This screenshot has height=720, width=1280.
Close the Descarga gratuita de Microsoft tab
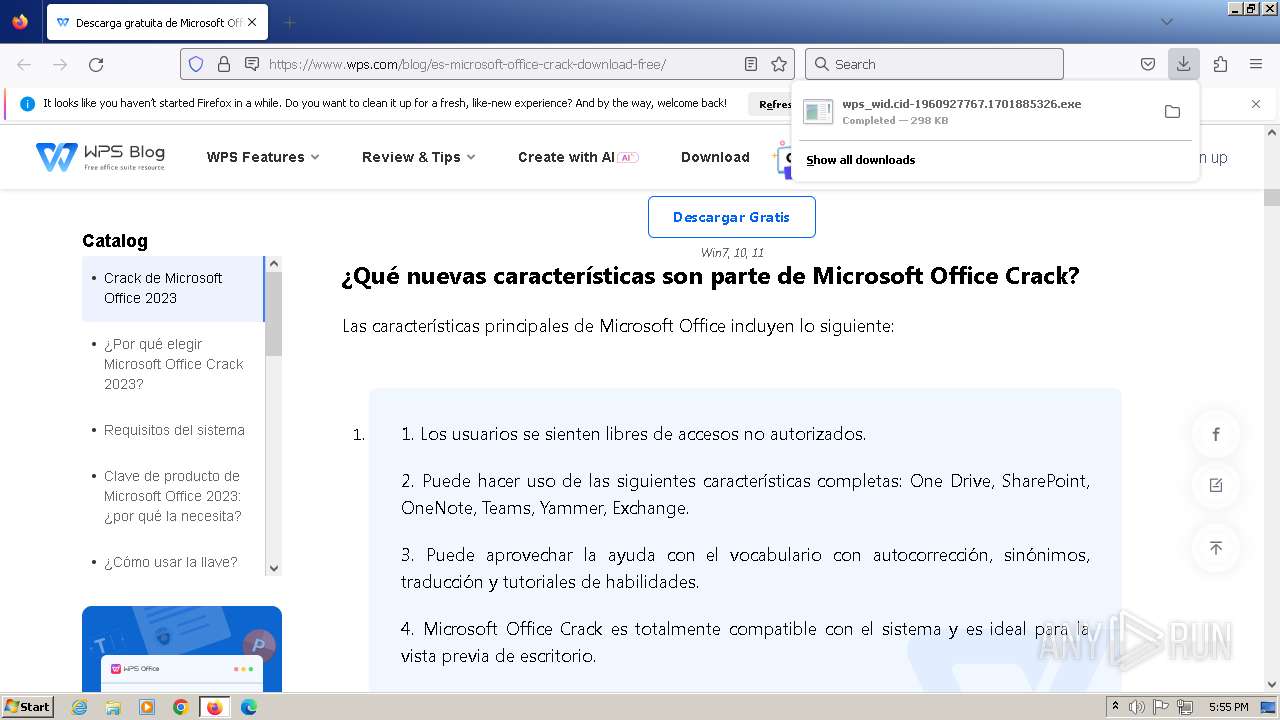tap(252, 22)
